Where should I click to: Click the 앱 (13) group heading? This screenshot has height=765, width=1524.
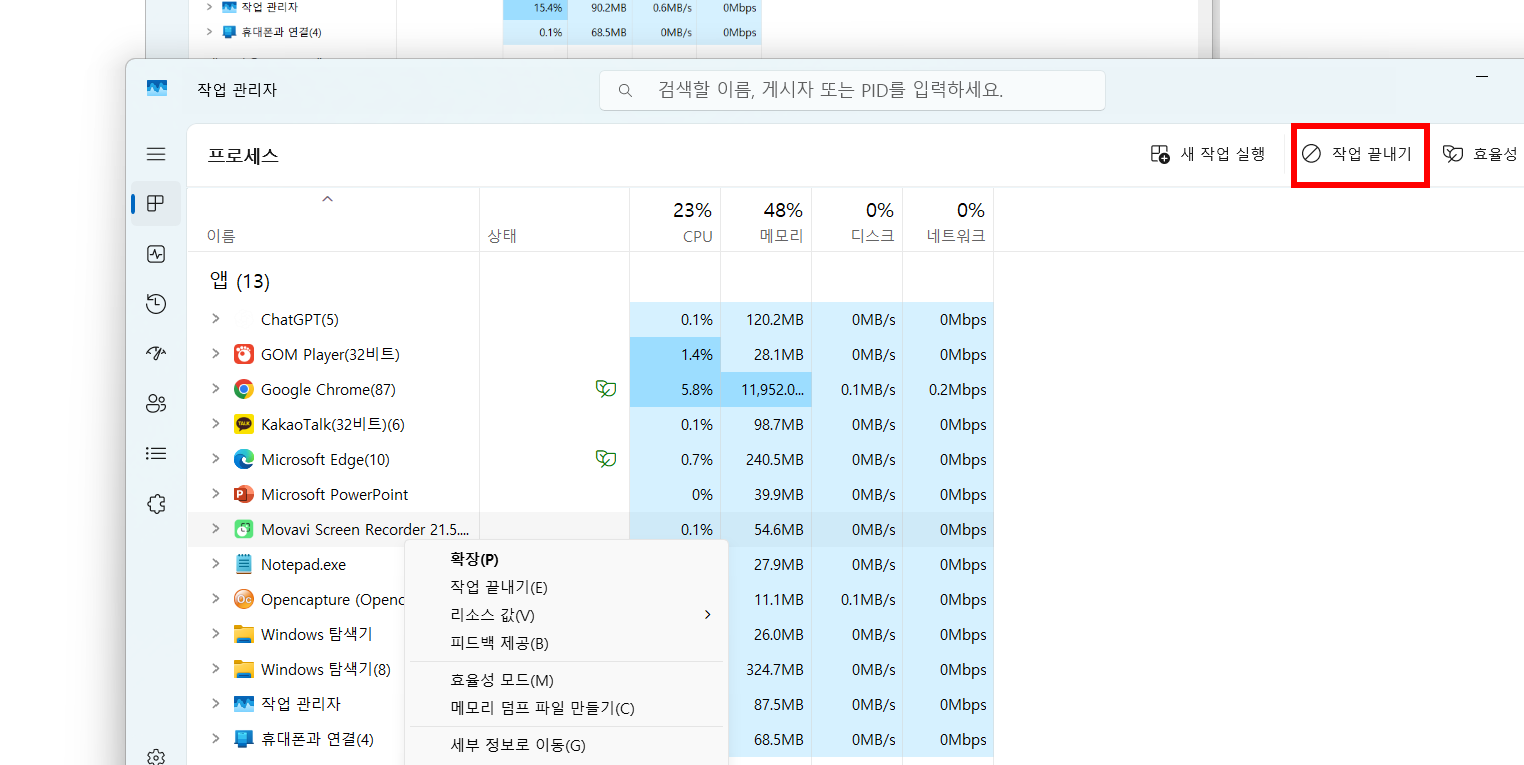coord(240,281)
